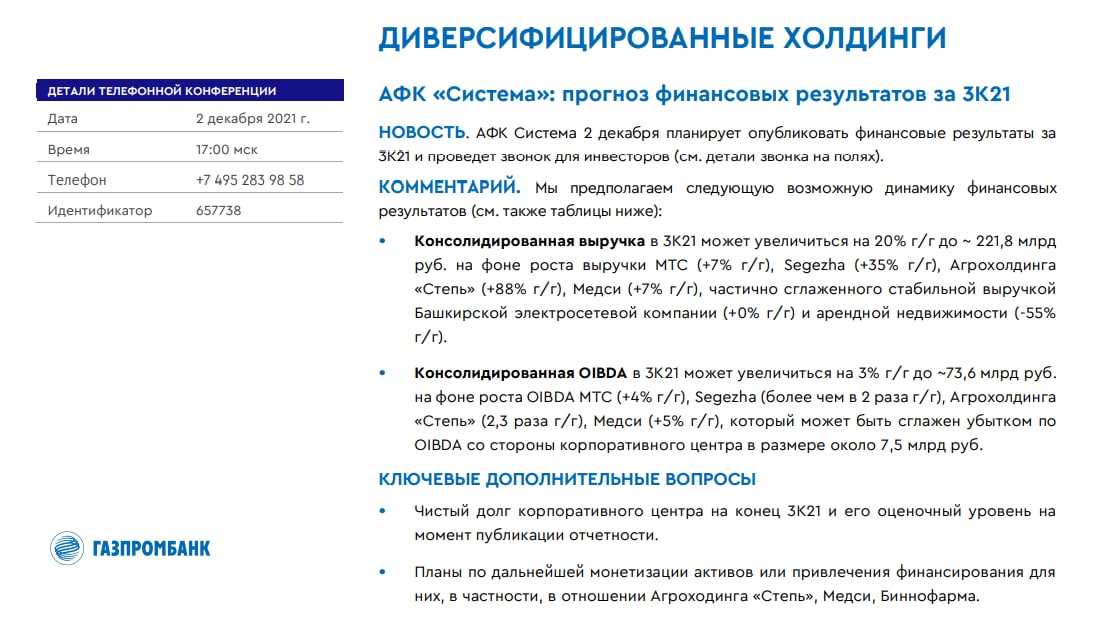The width and height of the screenshot is (1100, 618).
Task: Click the line starting Планы по дальнейшей монетизации
Action: 735,572
